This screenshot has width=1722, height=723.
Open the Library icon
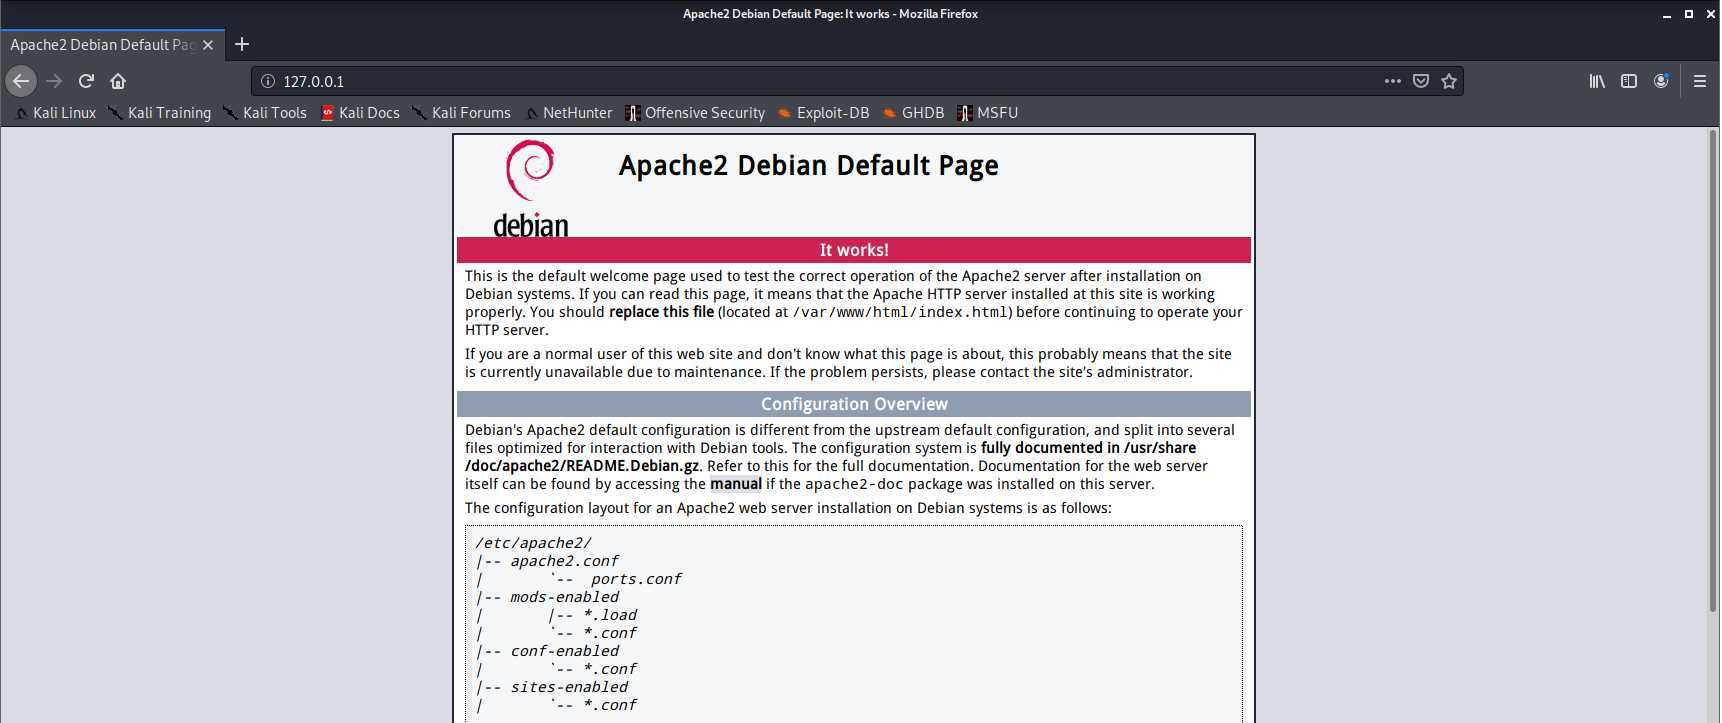(x=1597, y=81)
